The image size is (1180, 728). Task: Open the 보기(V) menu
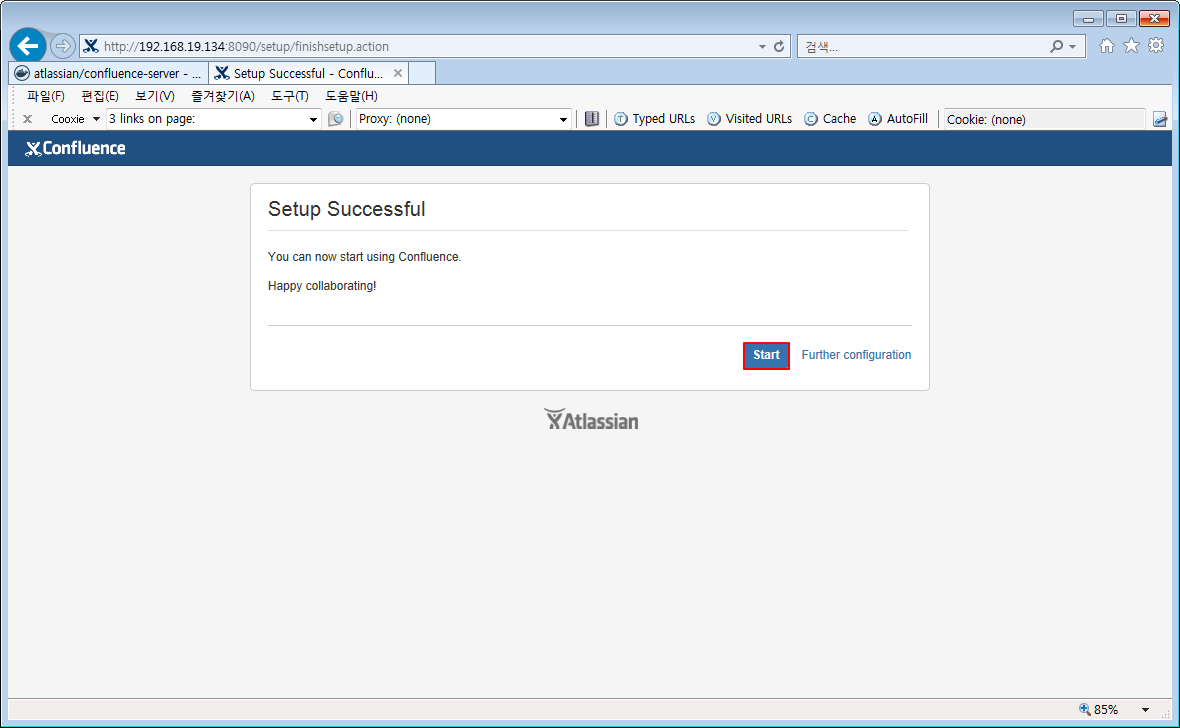click(x=154, y=96)
